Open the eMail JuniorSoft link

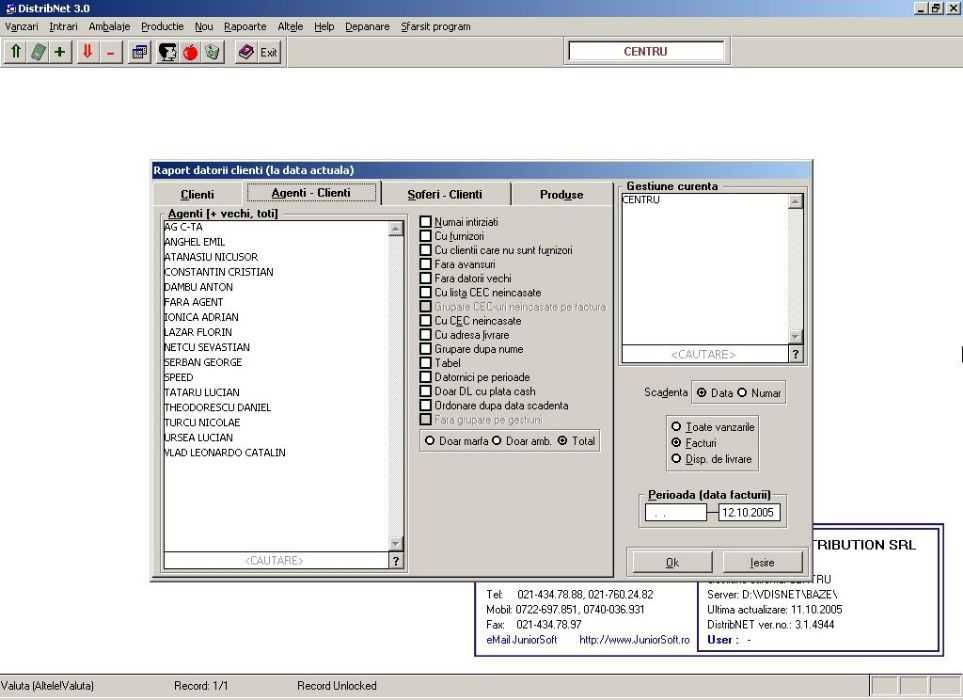click(x=521, y=640)
